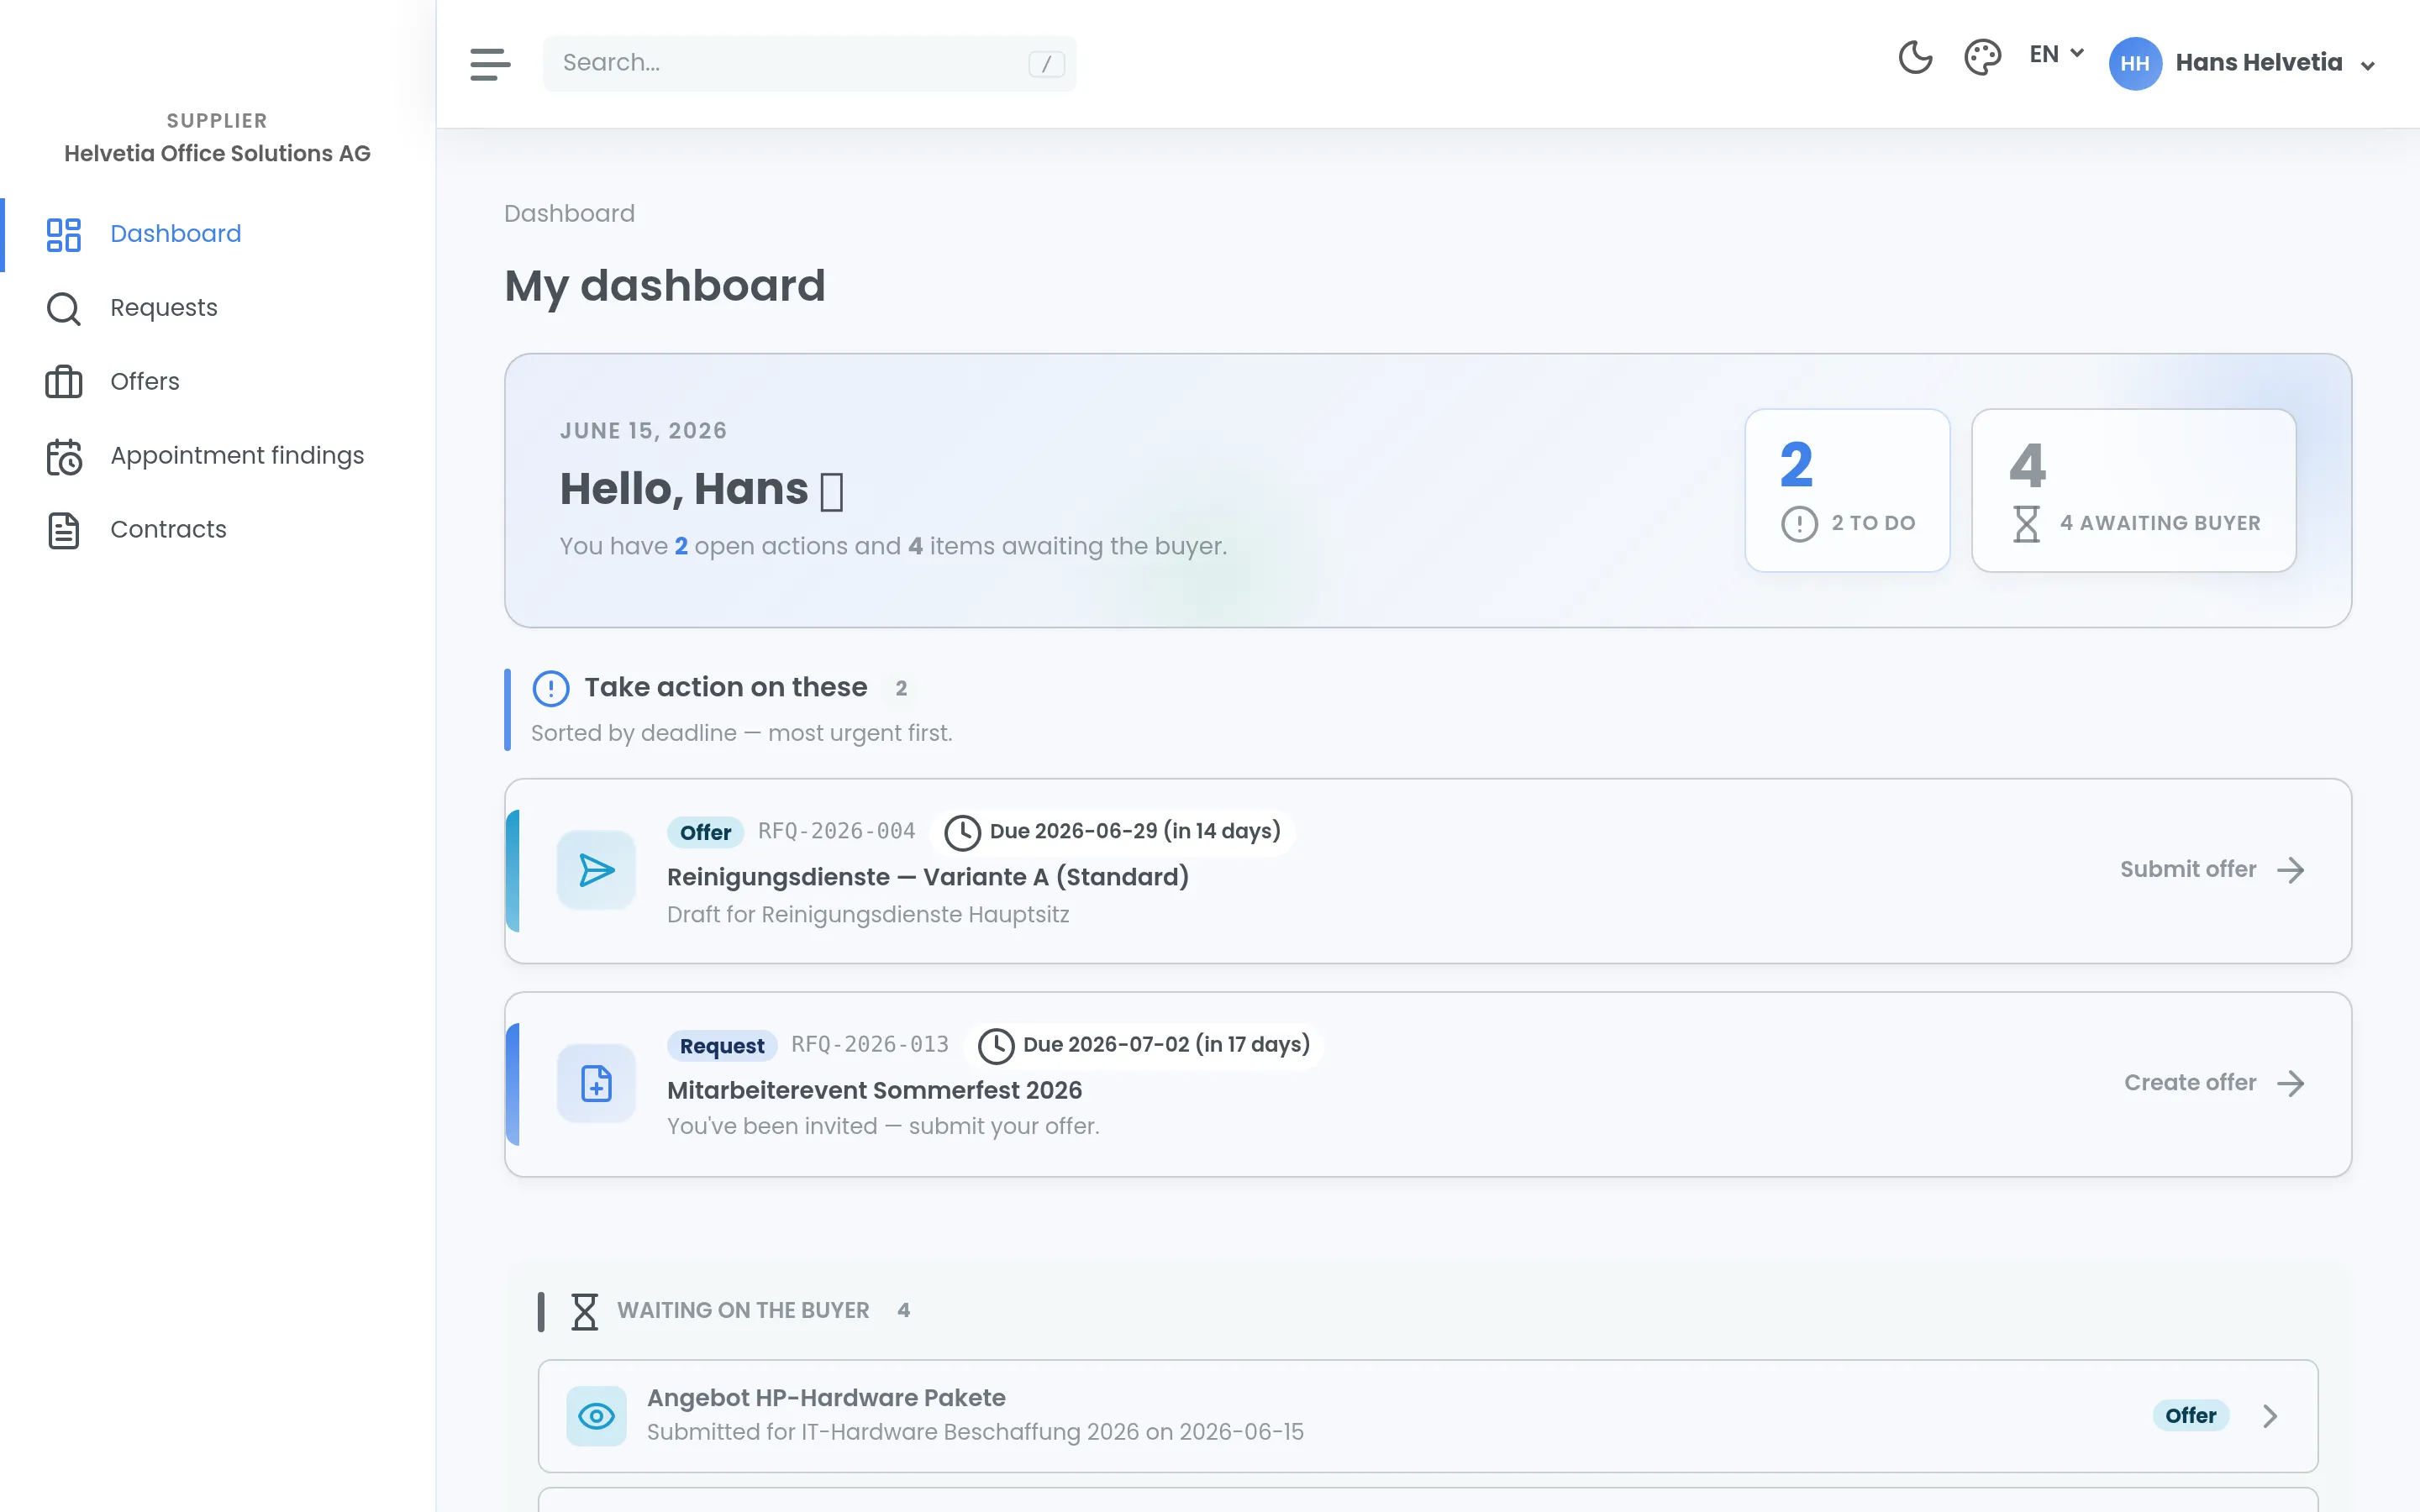
Task: Click the Offer badge on Angebot HP-Hardware row
Action: [x=2190, y=1416]
